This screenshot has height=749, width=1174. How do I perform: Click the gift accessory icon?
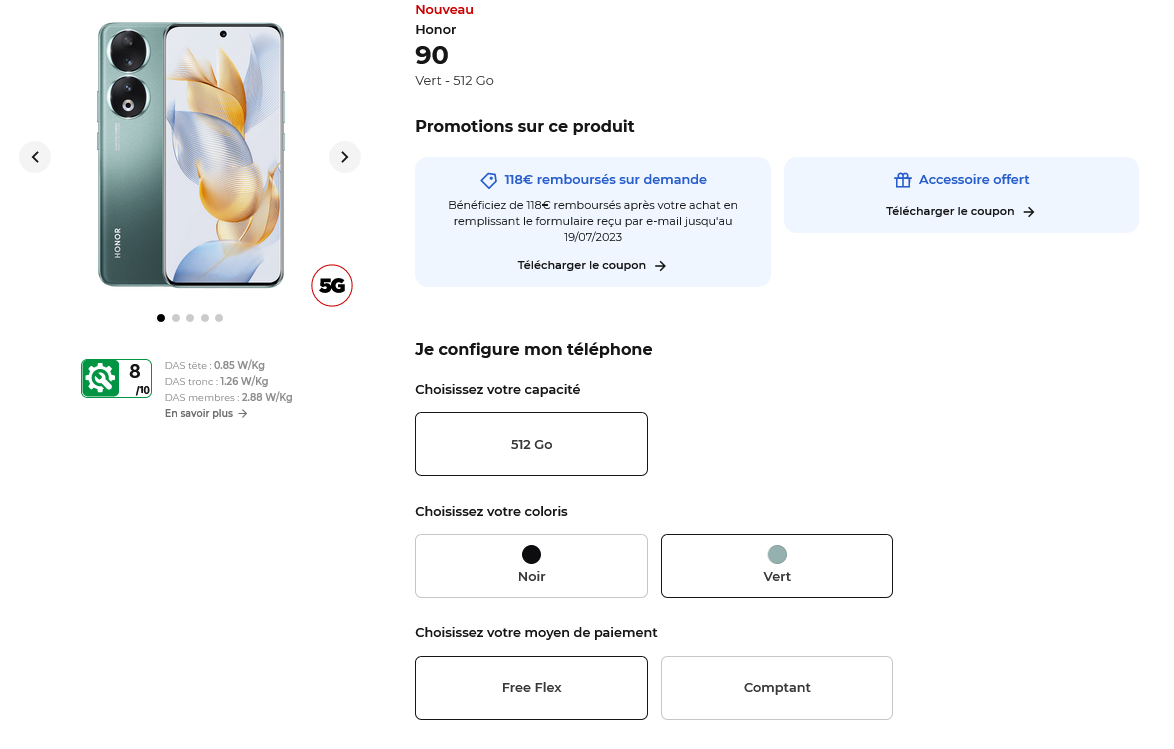coord(903,180)
